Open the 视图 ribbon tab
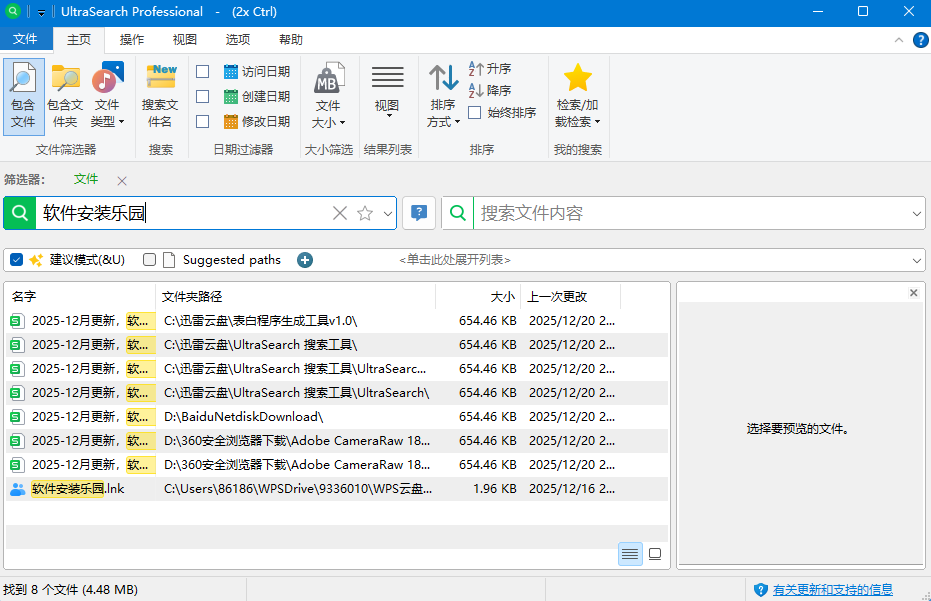This screenshot has height=601, width=931. [185, 40]
